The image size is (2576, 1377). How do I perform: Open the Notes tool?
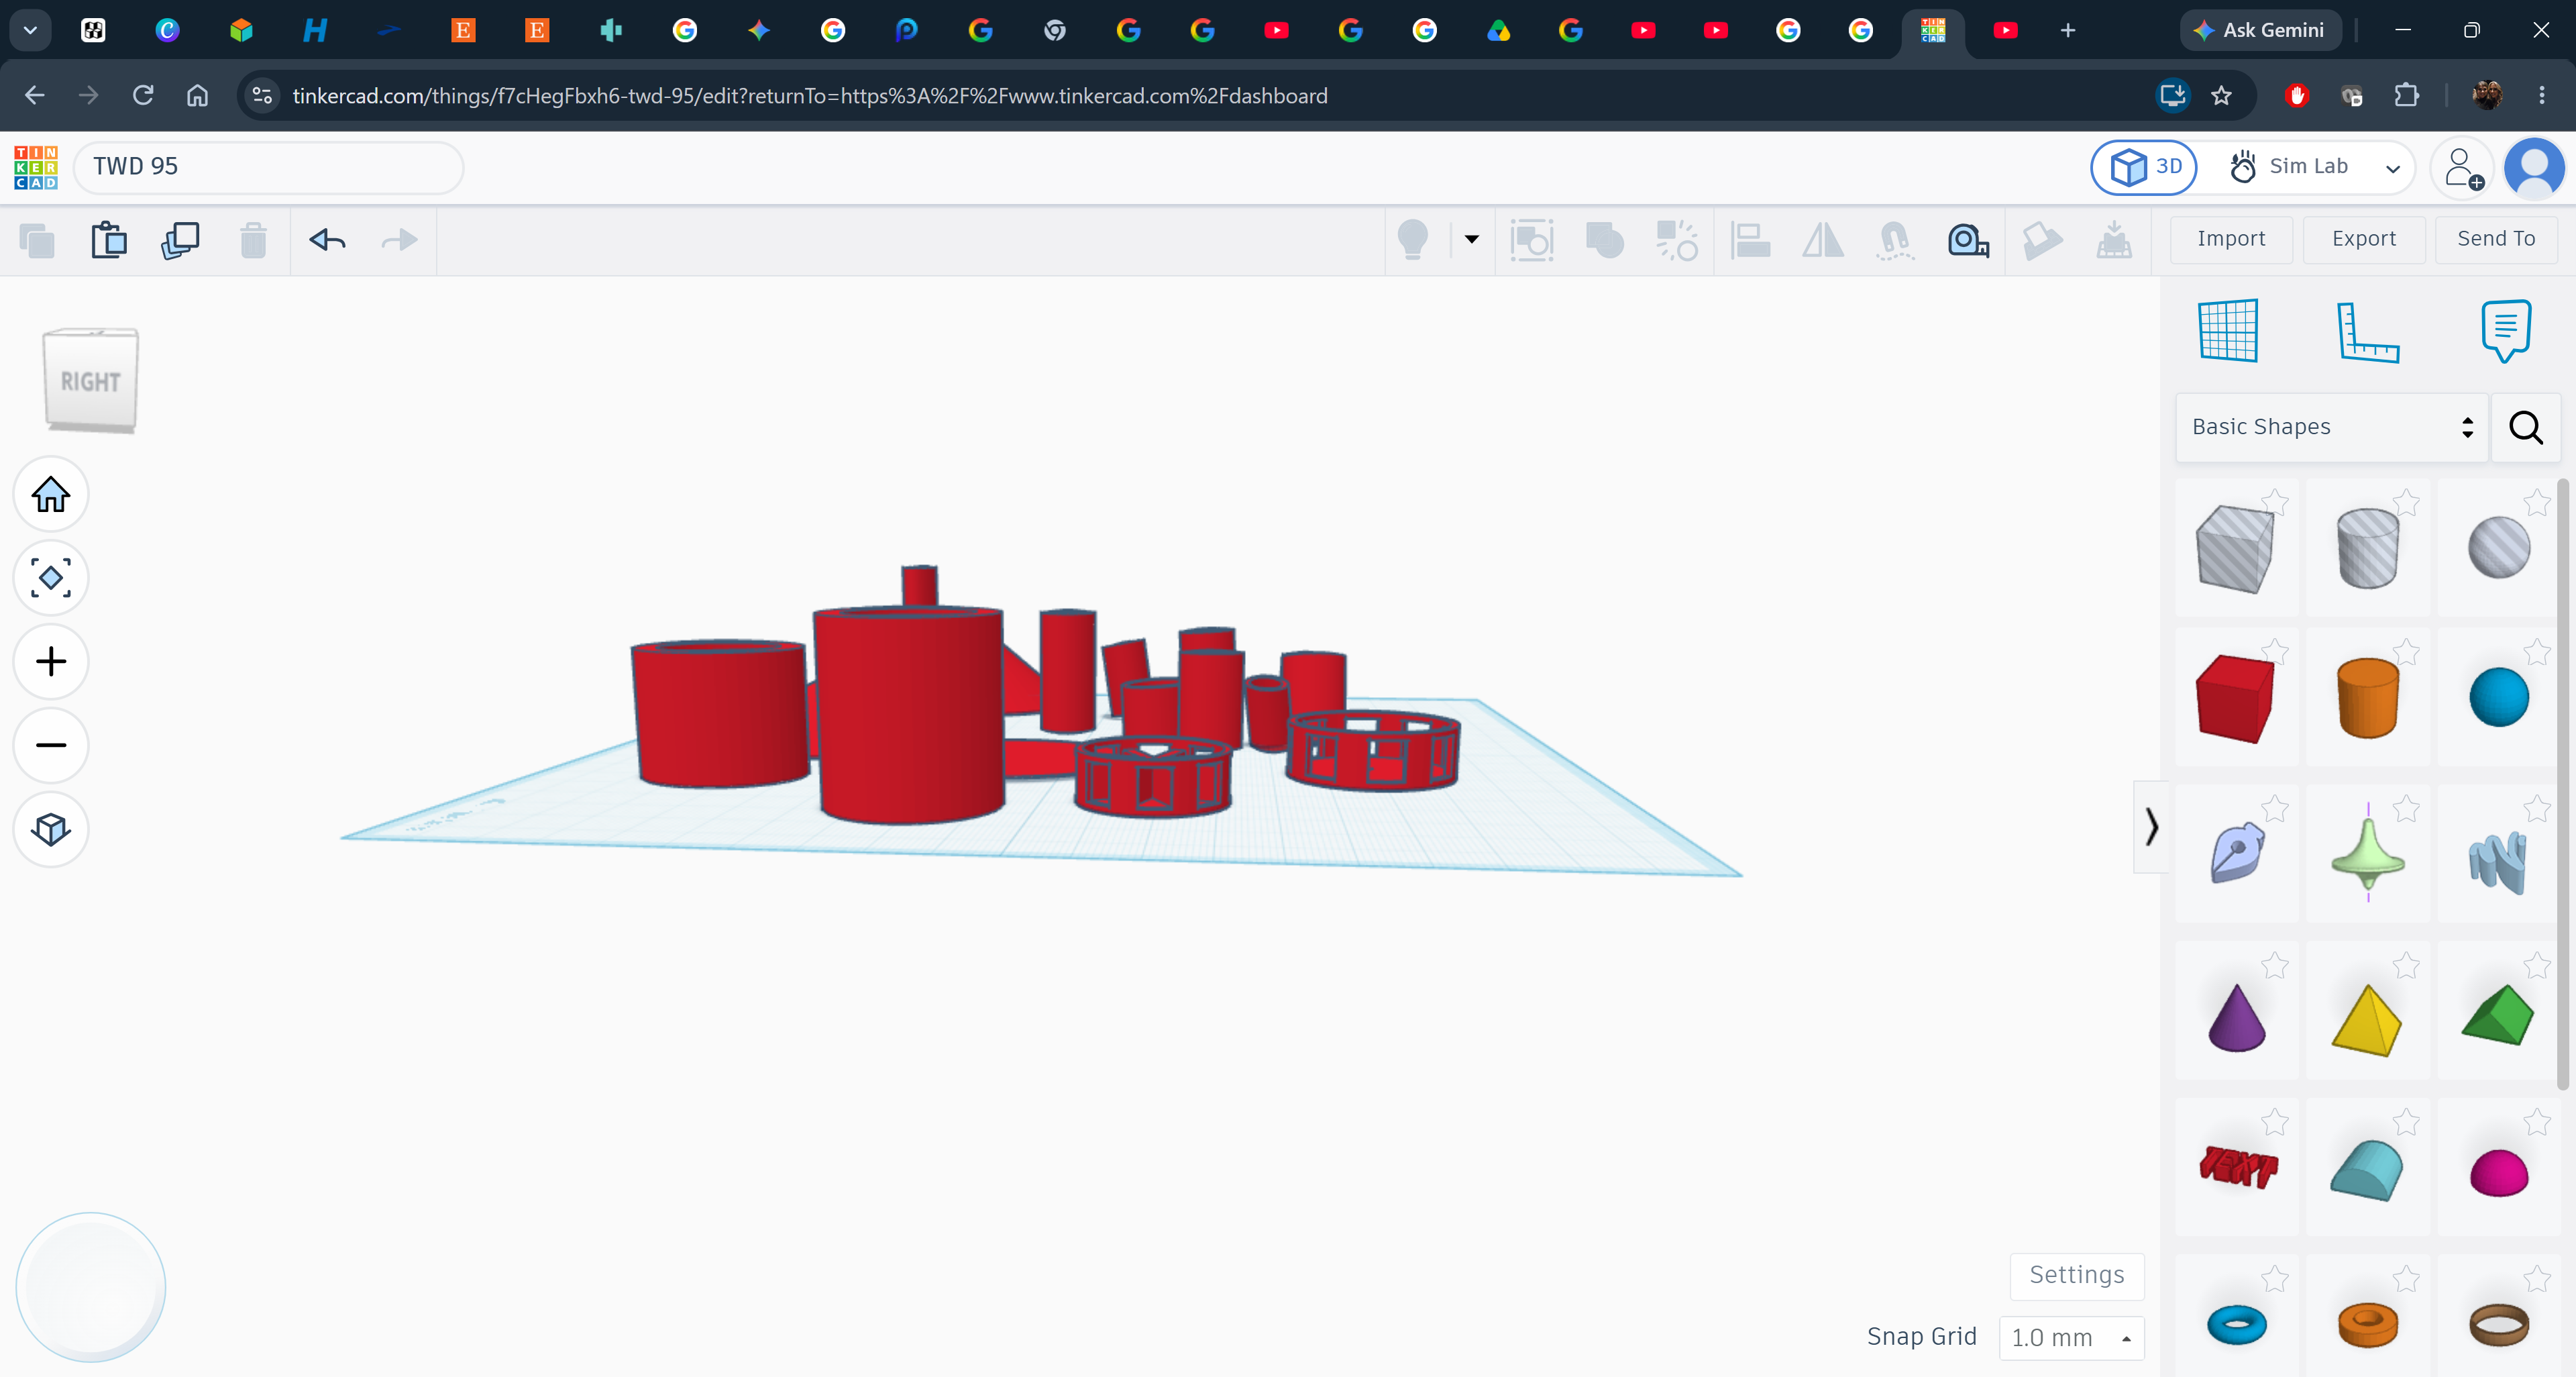click(2506, 331)
